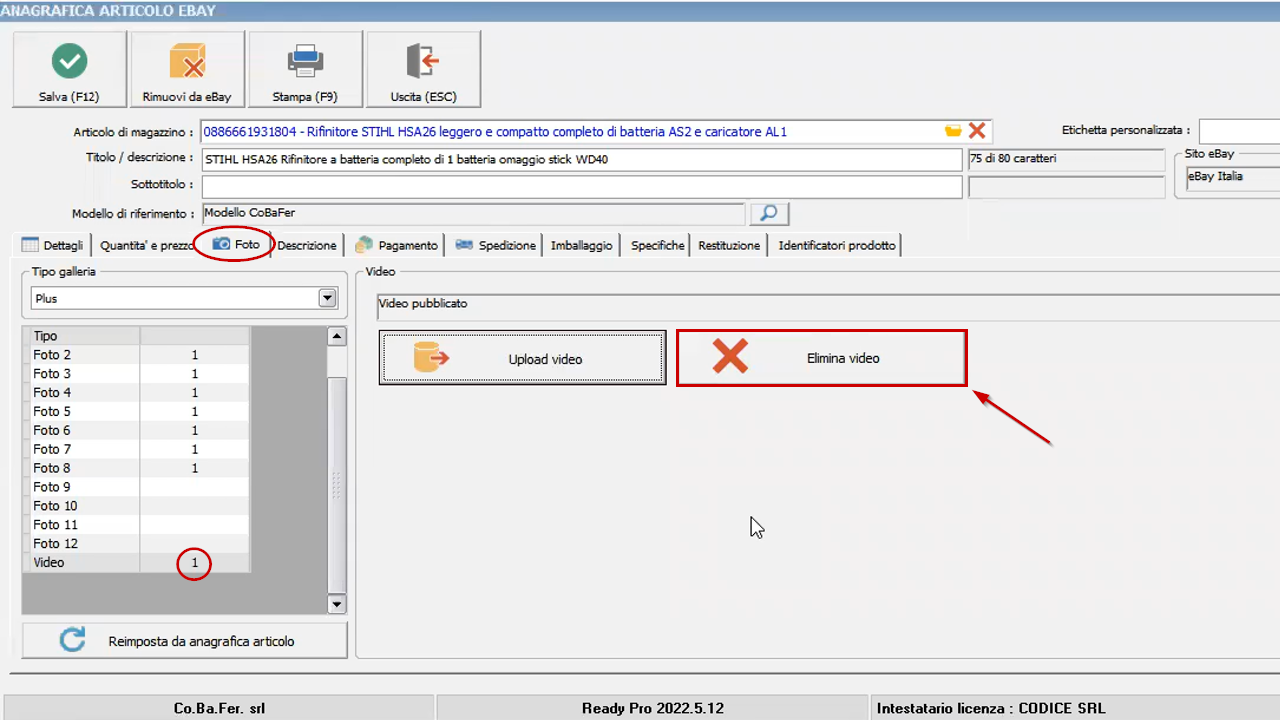The width and height of the screenshot is (1280, 720).
Task: Select the Foto 12 row
Action: pyautogui.click(x=136, y=544)
